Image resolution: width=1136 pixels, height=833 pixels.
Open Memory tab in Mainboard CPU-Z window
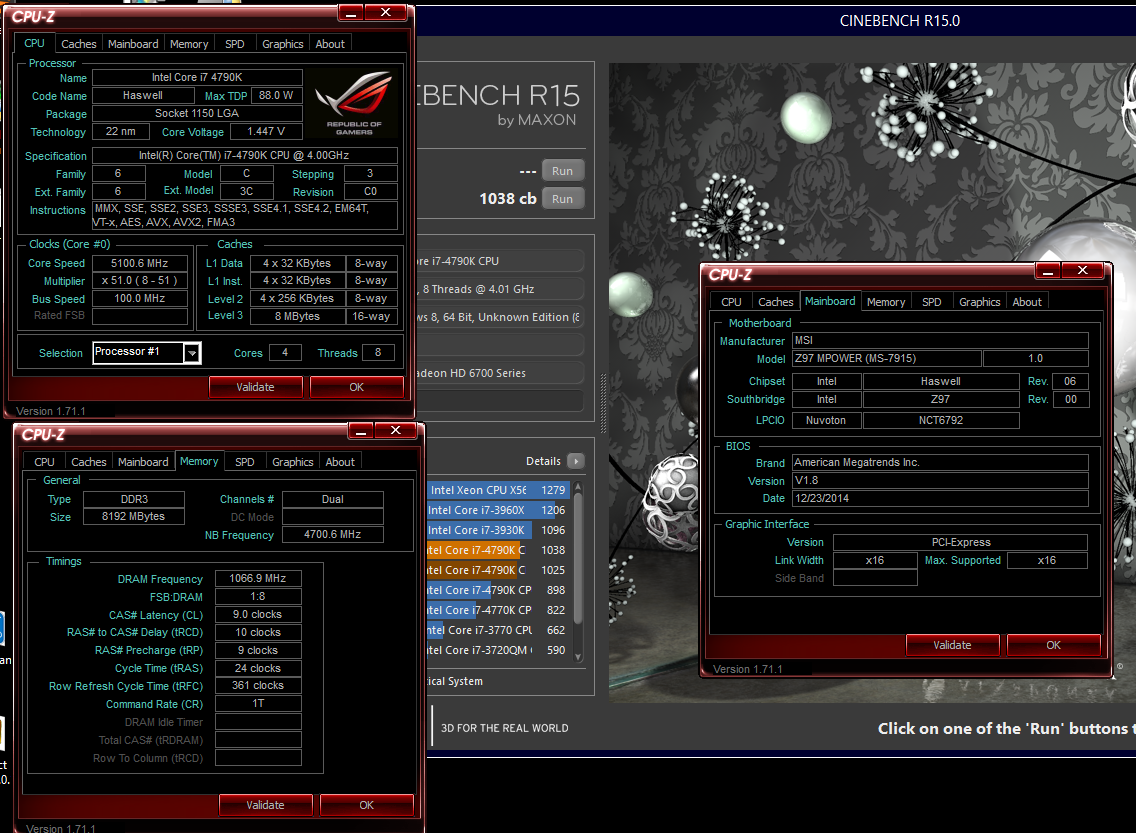(x=886, y=302)
